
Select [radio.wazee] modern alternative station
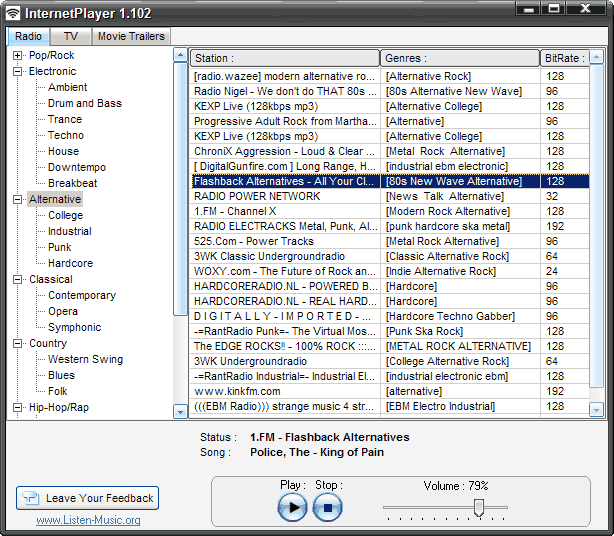[390, 76]
